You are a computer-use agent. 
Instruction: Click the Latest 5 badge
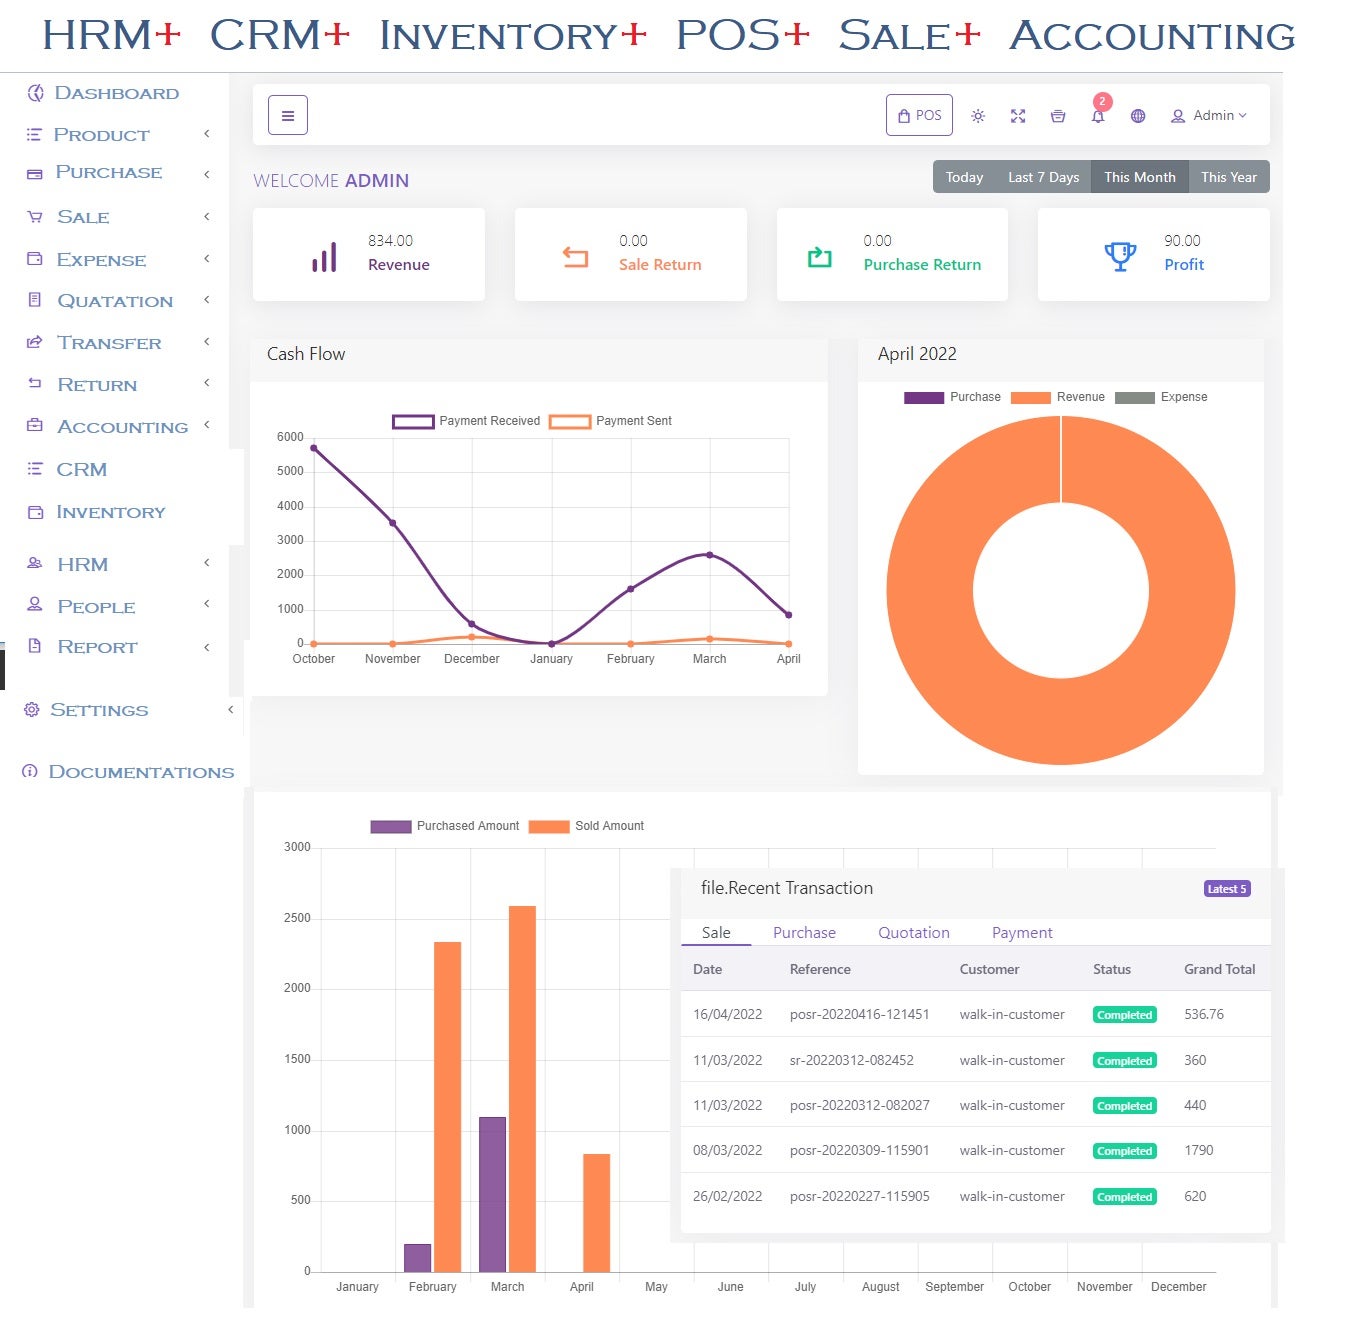[1226, 888]
